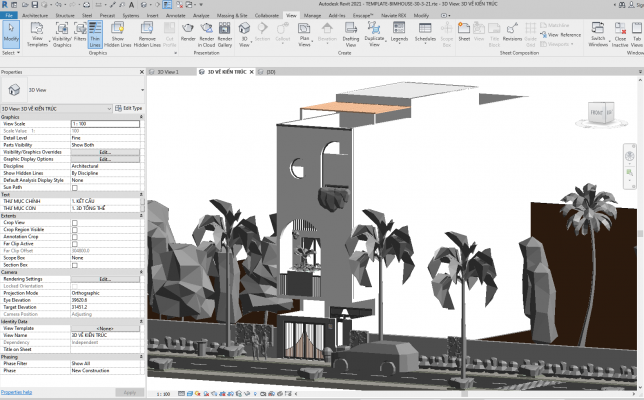The height and width of the screenshot is (400, 644).
Task: Tick the Crop View checkbox
Action: [x=74, y=222]
